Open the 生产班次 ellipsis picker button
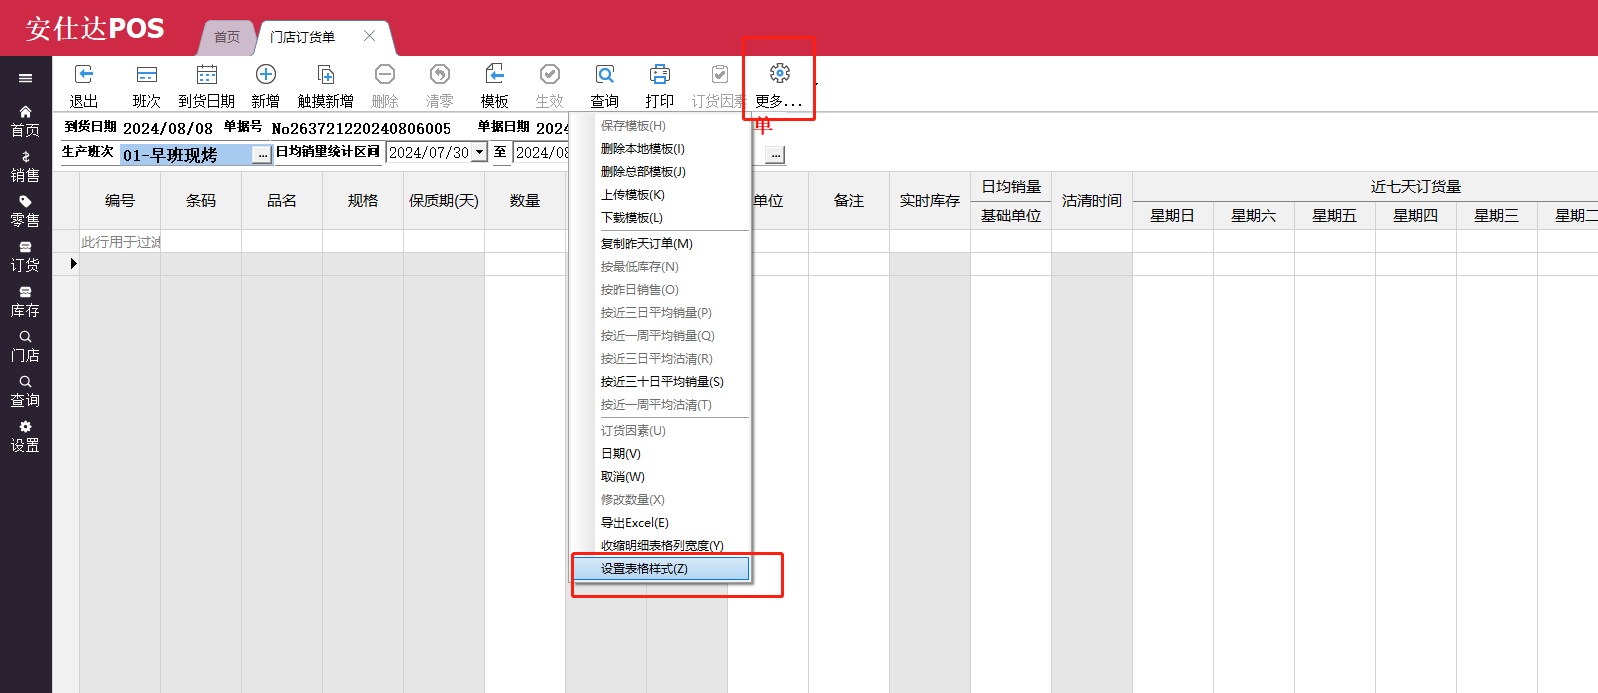 coord(262,155)
